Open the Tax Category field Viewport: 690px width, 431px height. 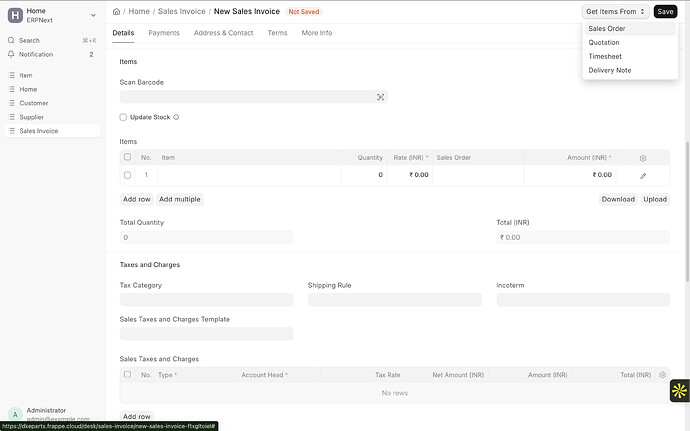click(x=206, y=300)
